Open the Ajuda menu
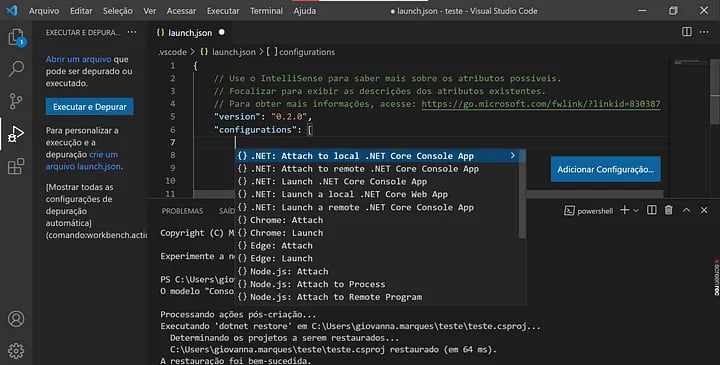The image size is (720, 365). tap(304, 11)
